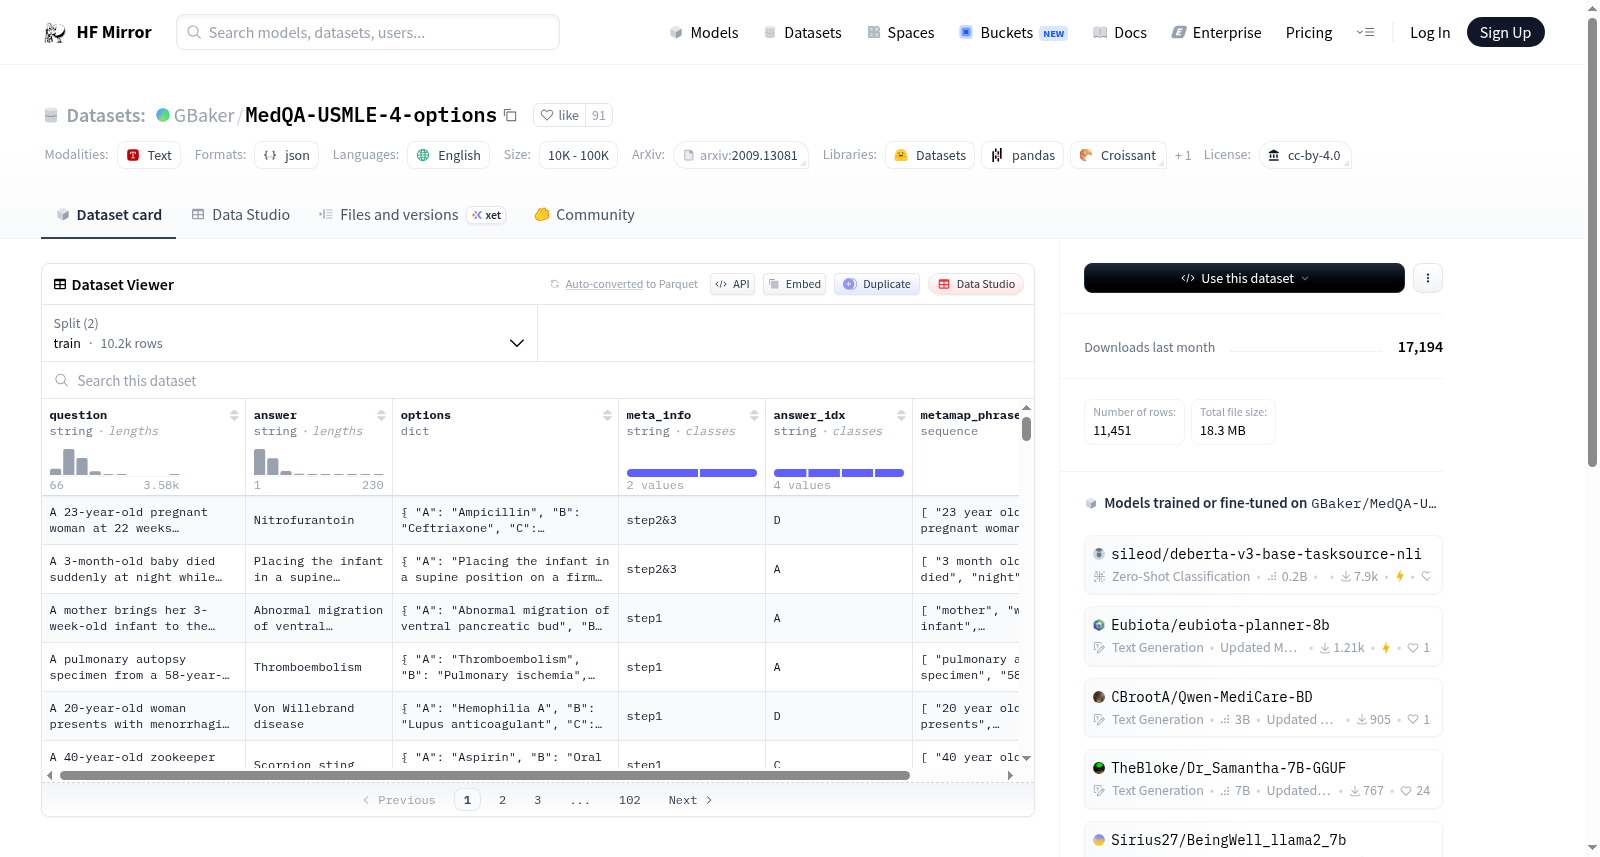Screen dimensions: 1600x857
Task: Focus the Search this dataset field
Action: (538, 381)
